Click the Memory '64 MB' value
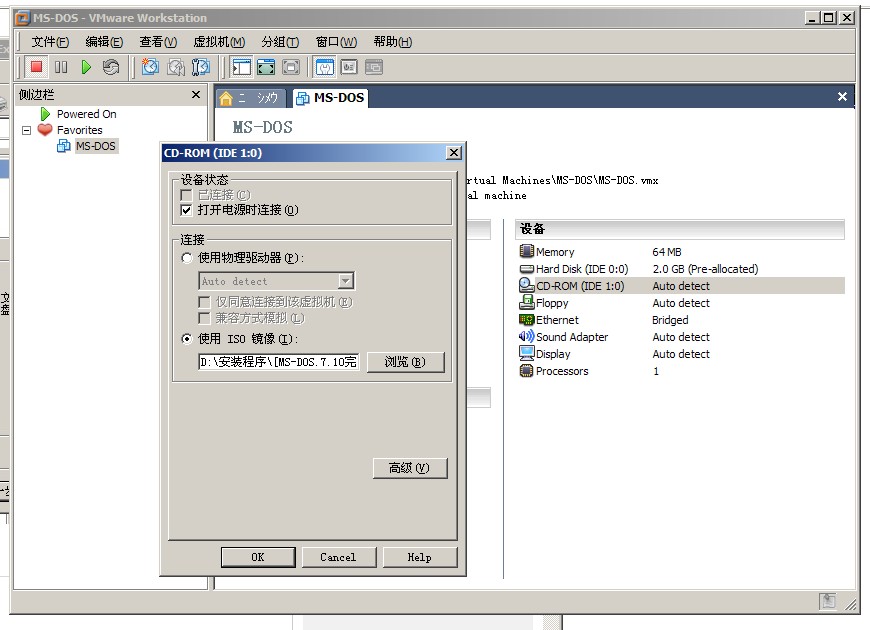The height and width of the screenshot is (630, 870). click(667, 252)
